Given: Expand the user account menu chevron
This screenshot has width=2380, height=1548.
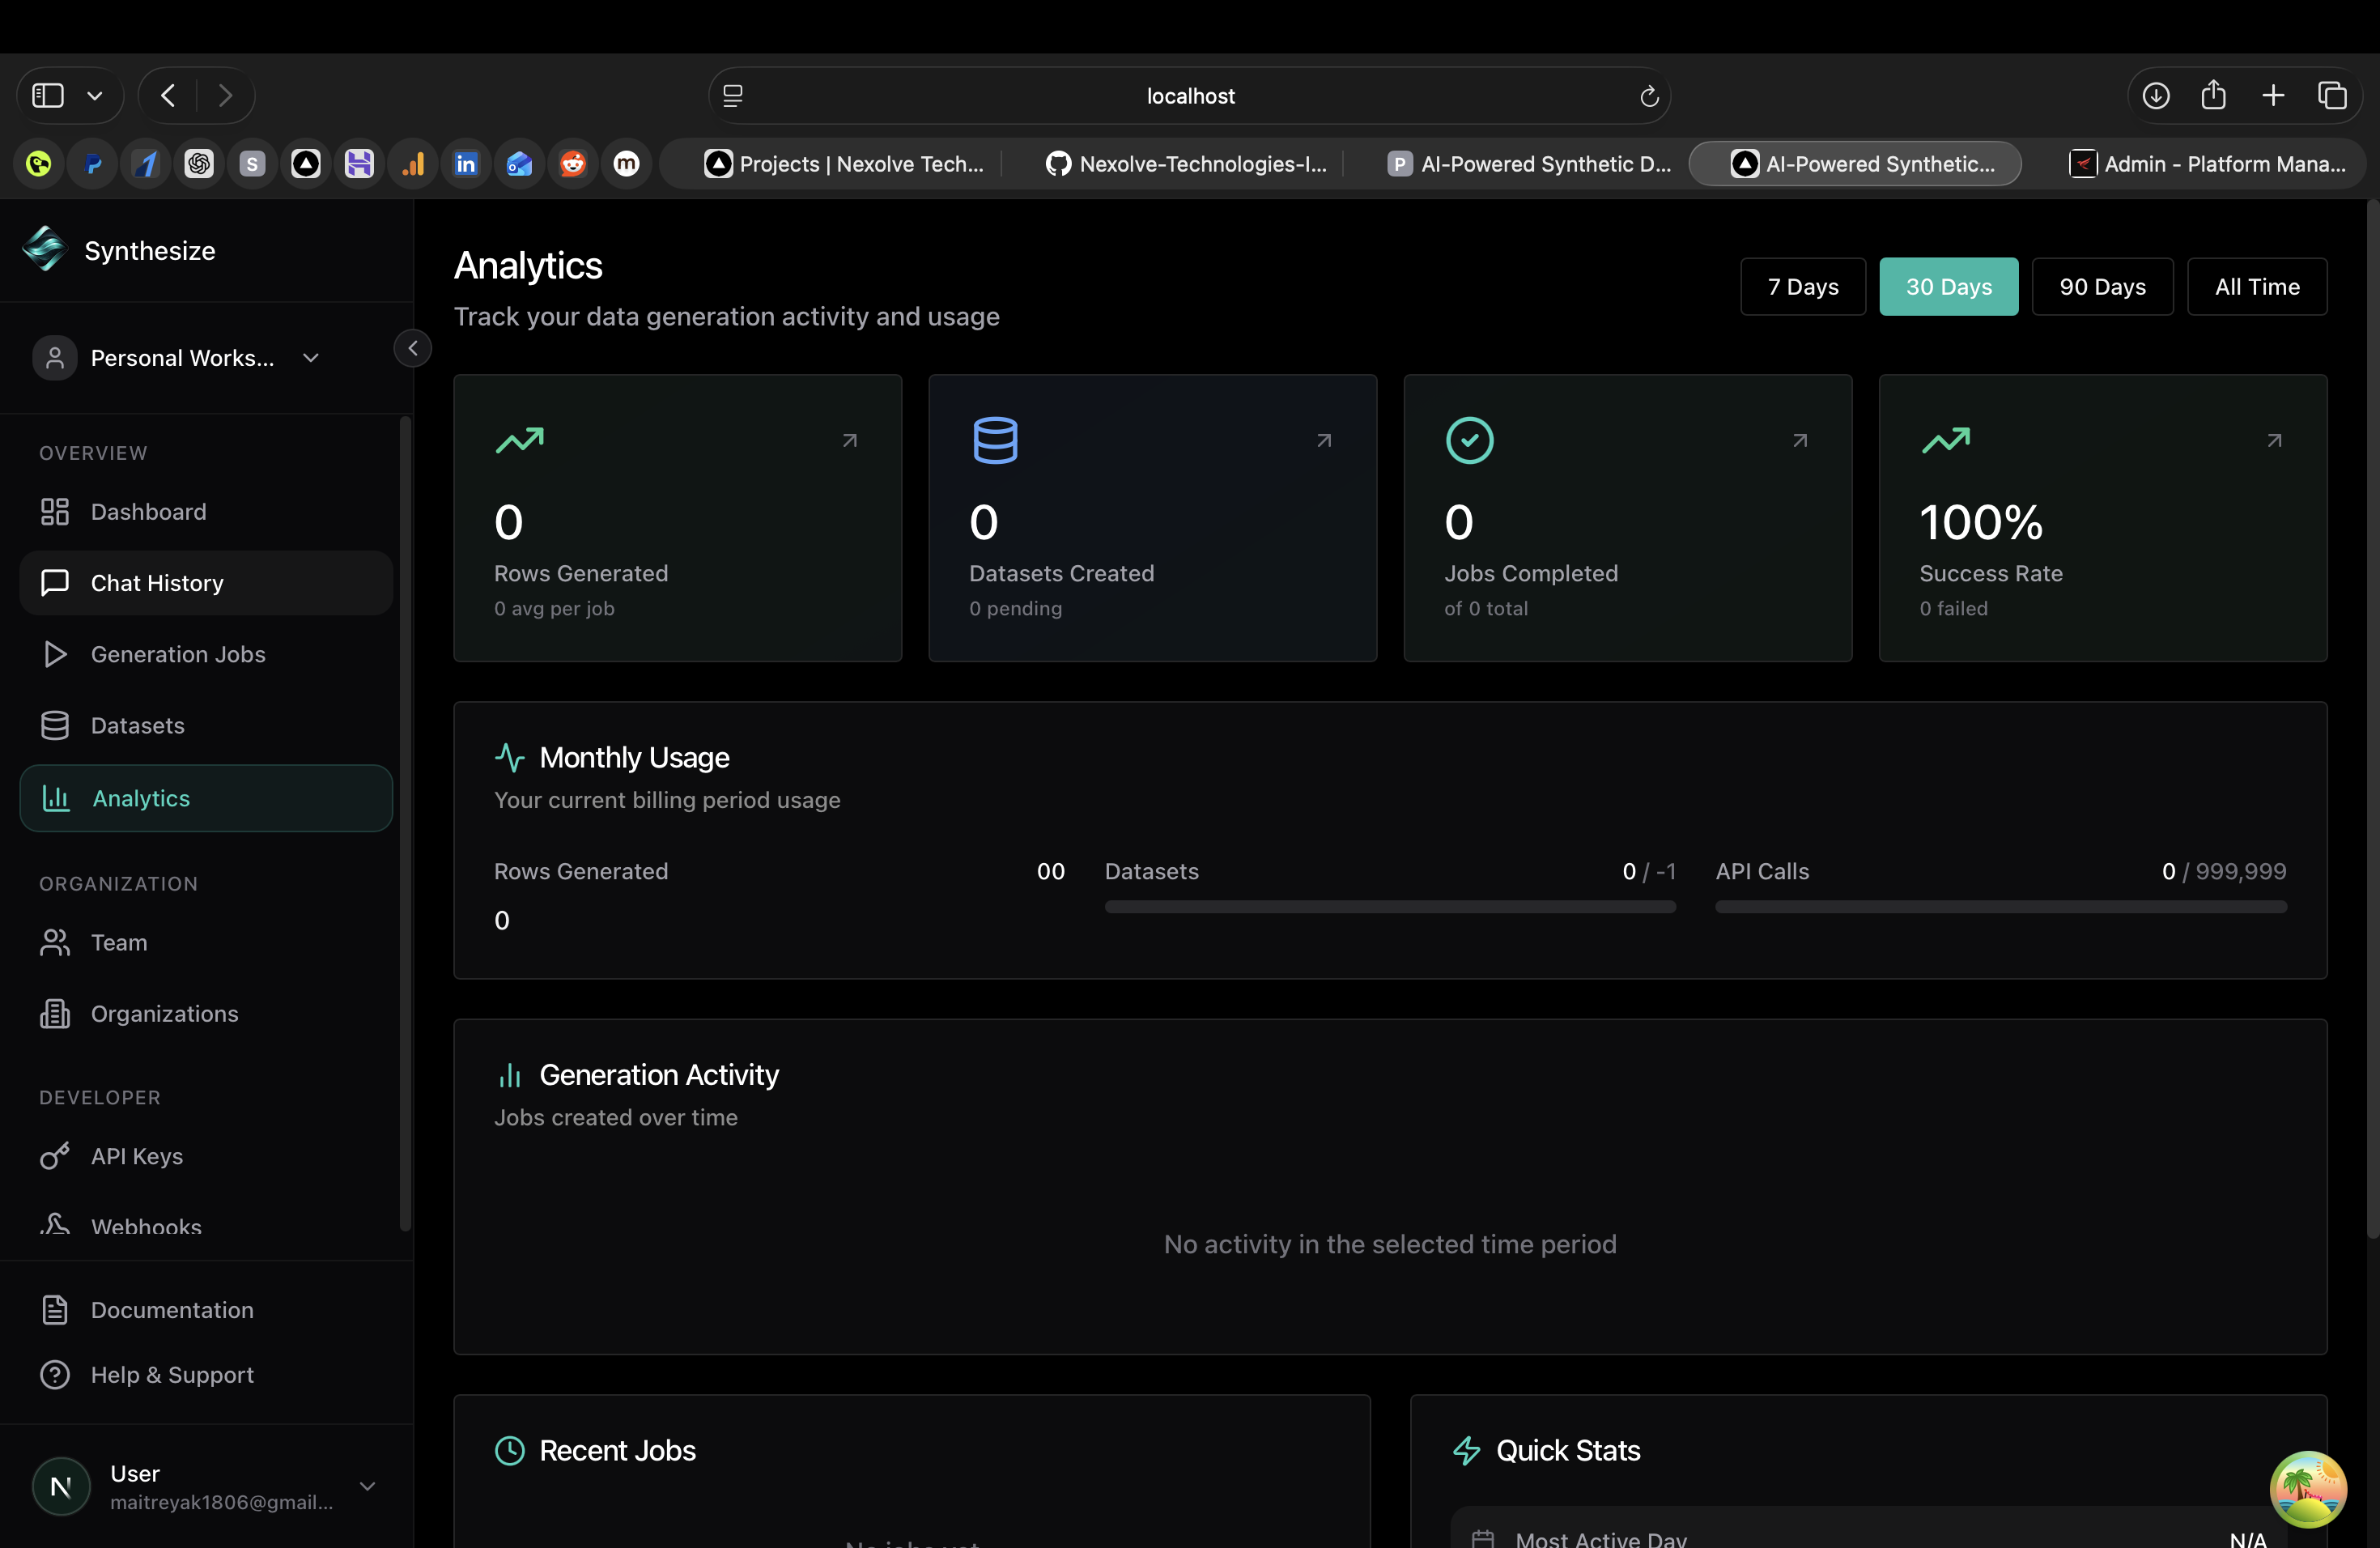Looking at the screenshot, I should pos(367,1486).
